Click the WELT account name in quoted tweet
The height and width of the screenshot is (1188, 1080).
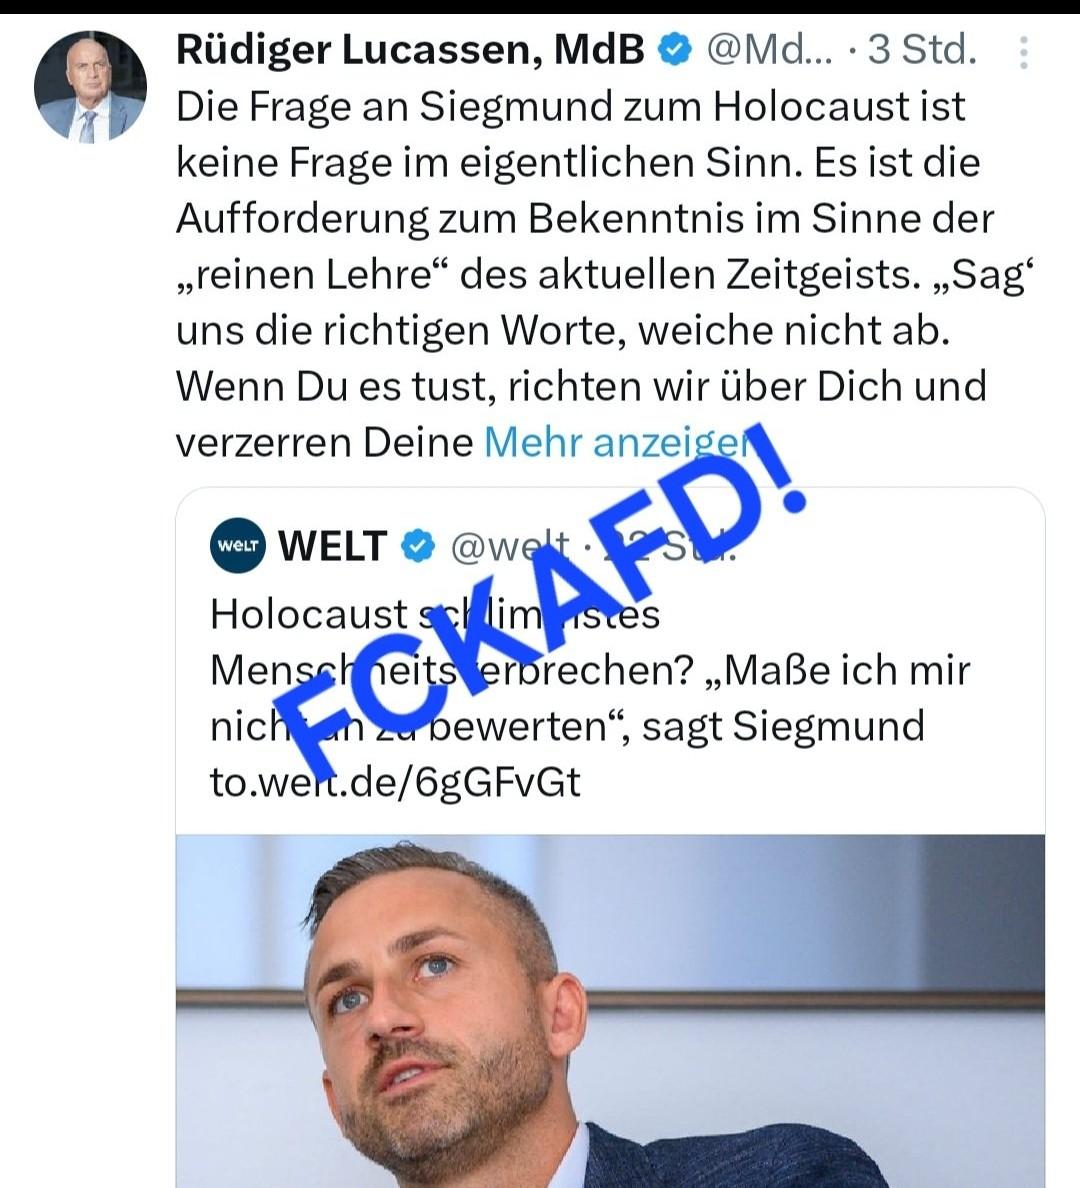point(333,546)
